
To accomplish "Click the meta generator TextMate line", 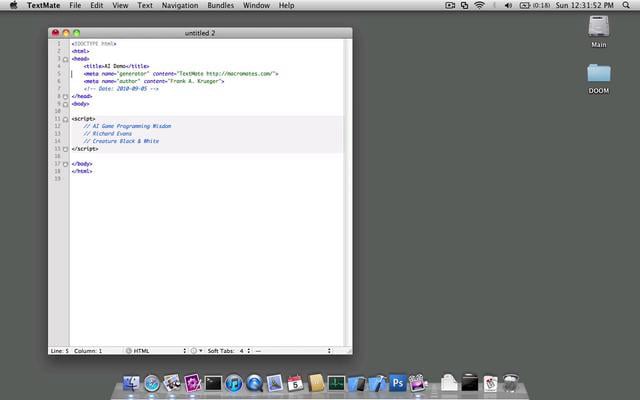I will coord(181,74).
